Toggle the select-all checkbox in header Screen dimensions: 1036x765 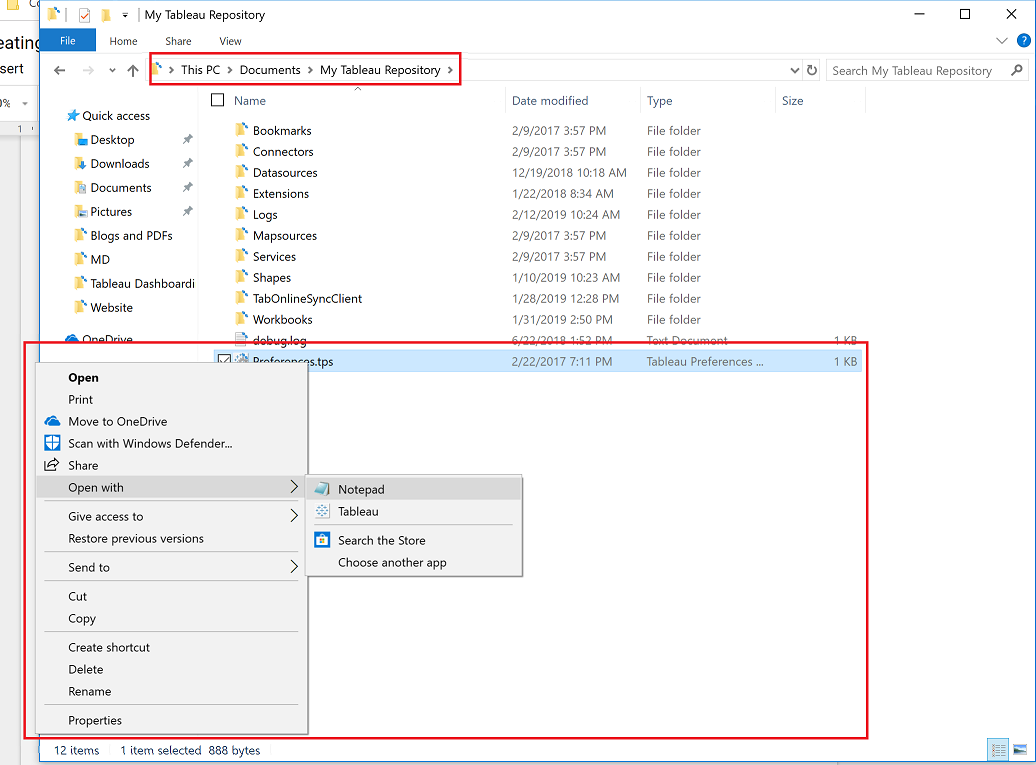217,100
